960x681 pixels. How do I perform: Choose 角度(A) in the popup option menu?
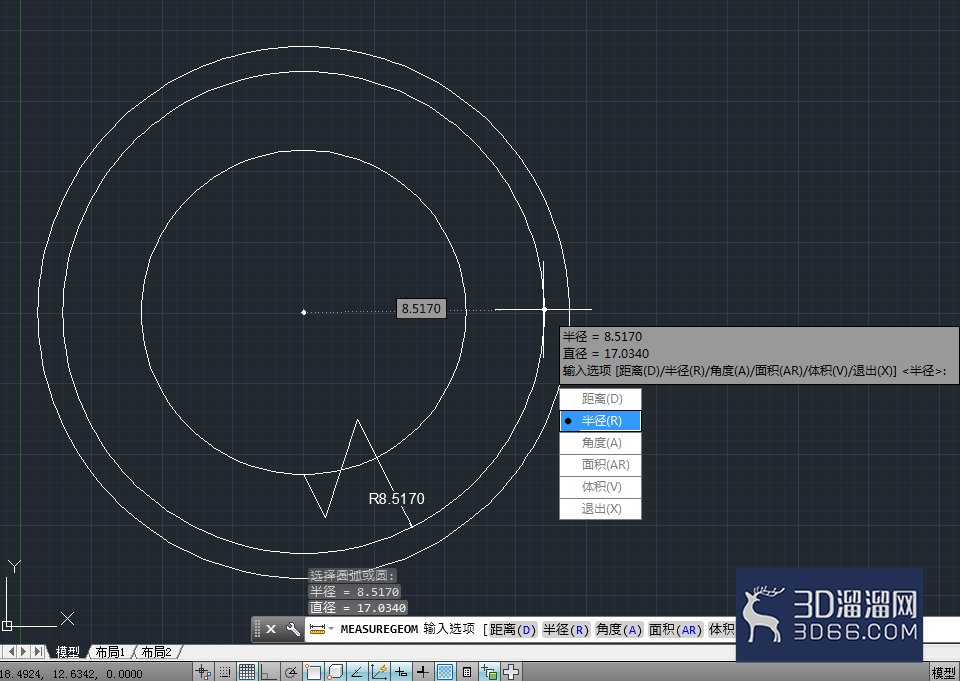pos(601,443)
